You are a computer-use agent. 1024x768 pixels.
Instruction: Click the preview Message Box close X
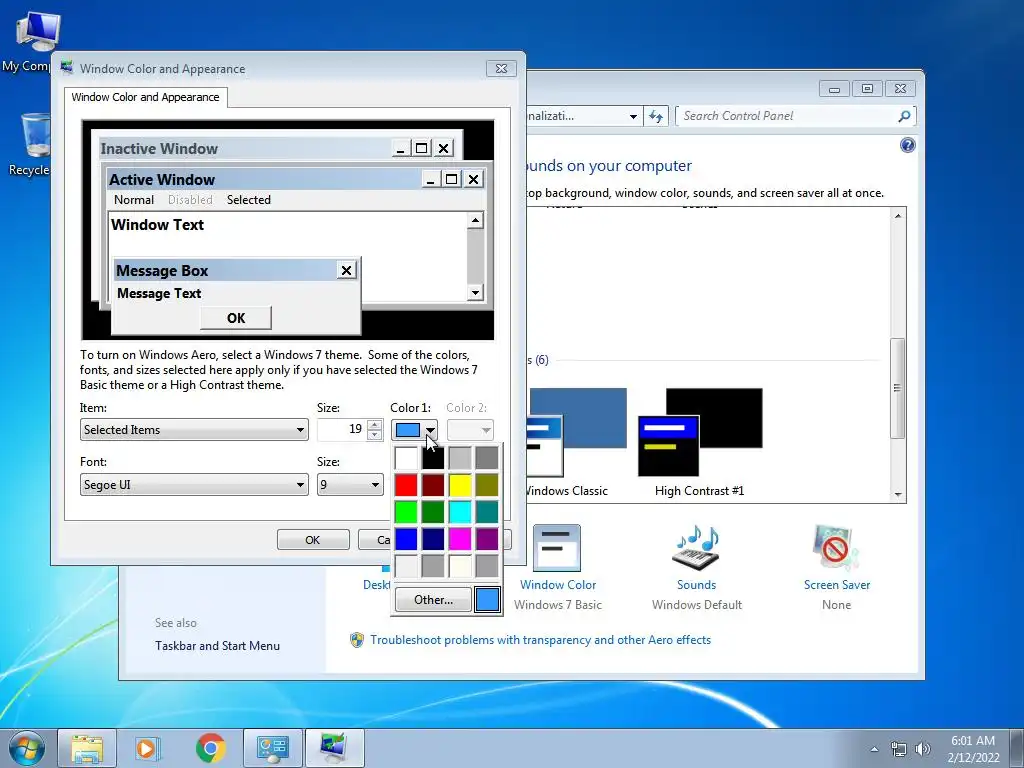tap(346, 270)
